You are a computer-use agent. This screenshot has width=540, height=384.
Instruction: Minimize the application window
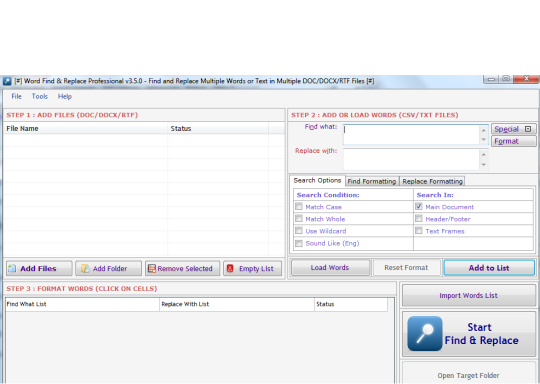(491, 79)
